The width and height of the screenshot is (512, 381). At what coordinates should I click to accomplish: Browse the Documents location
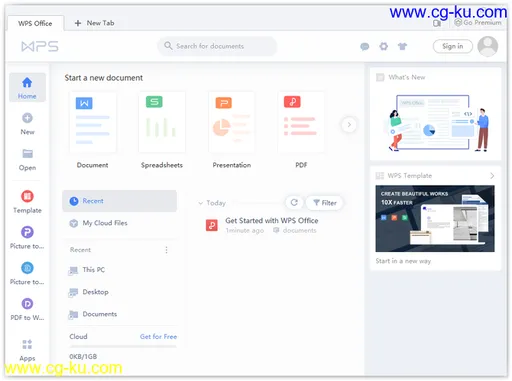pyautogui.click(x=93, y=314)
